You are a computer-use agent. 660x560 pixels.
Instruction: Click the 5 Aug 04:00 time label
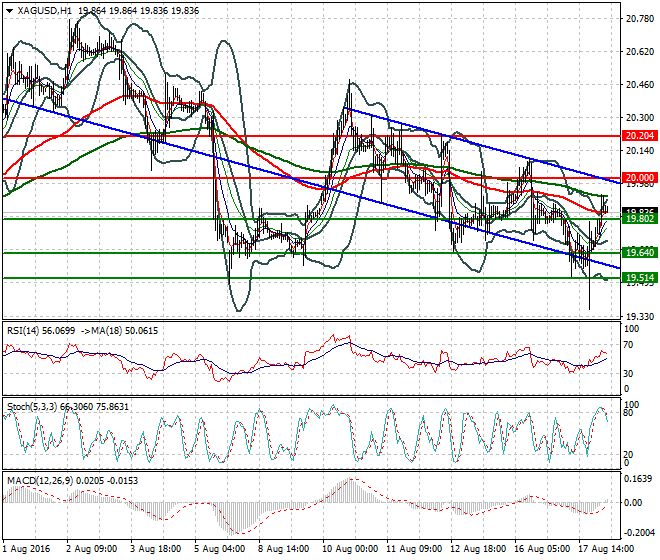(x=219, y=549)
